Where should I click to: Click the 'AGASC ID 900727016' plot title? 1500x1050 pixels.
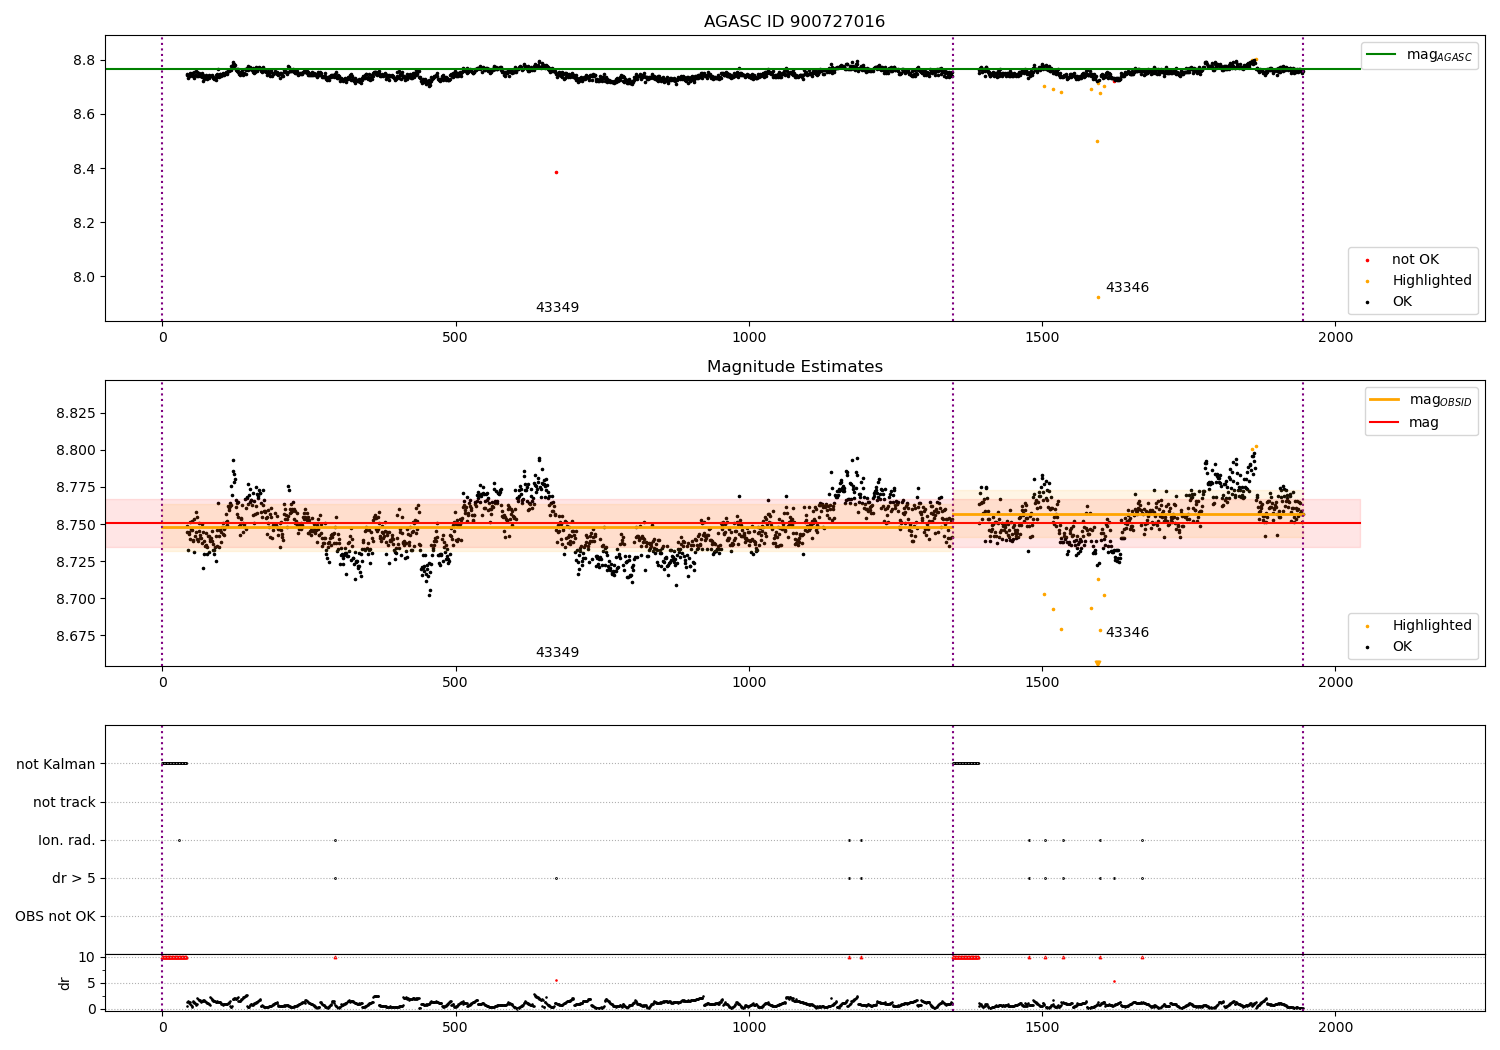point(794,22)
